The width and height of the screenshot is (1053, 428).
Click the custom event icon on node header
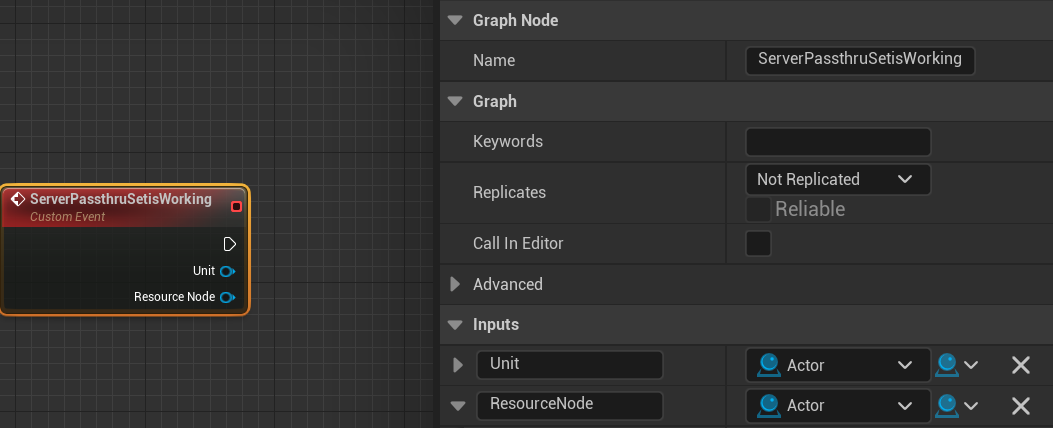coord(18,199)
